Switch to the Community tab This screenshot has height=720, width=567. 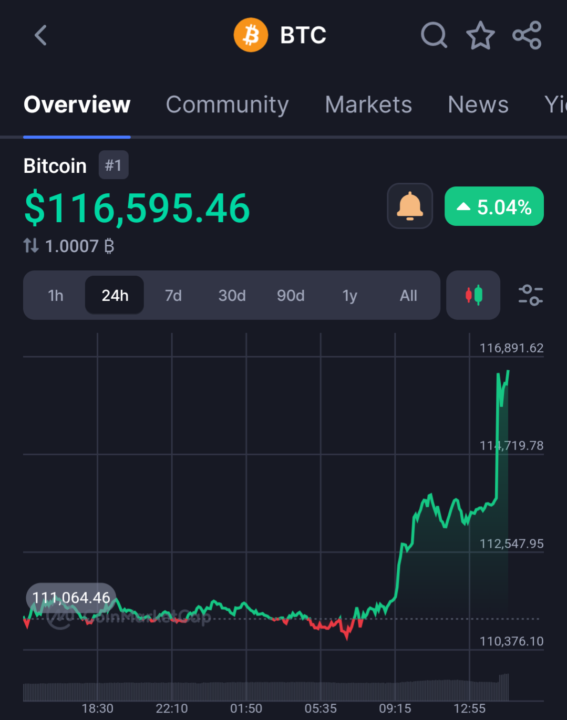pyautogui.click(x=227, y=105)
